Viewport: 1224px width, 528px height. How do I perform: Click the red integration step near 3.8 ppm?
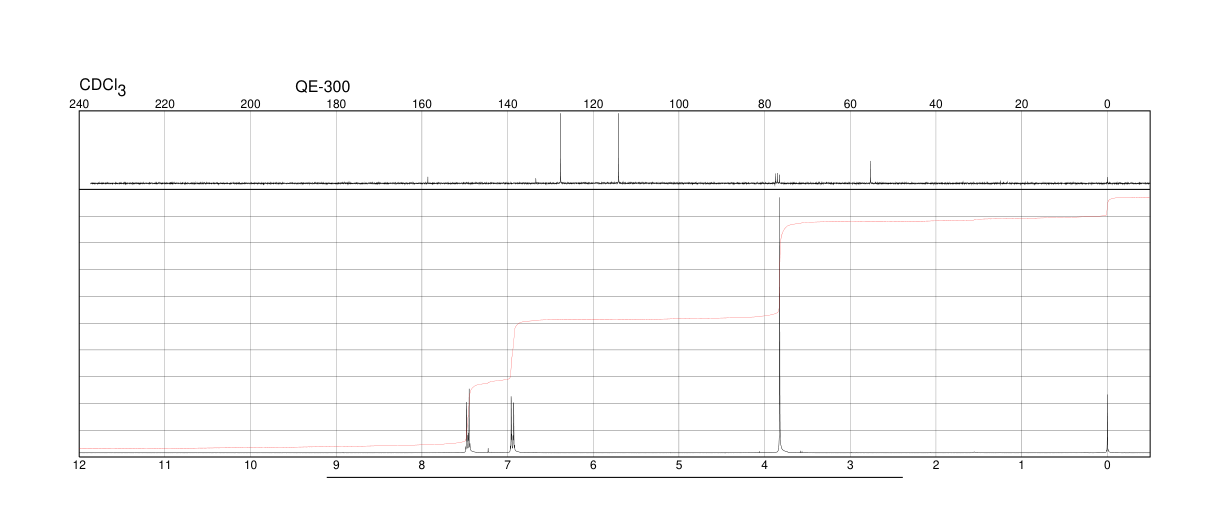[x=780, y=270]
